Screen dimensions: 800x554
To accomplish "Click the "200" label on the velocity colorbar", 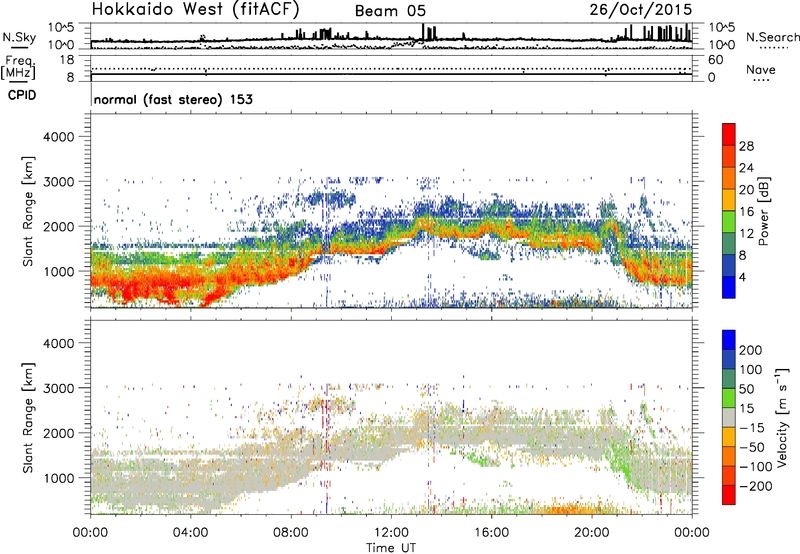I will [x=750, y=350].
